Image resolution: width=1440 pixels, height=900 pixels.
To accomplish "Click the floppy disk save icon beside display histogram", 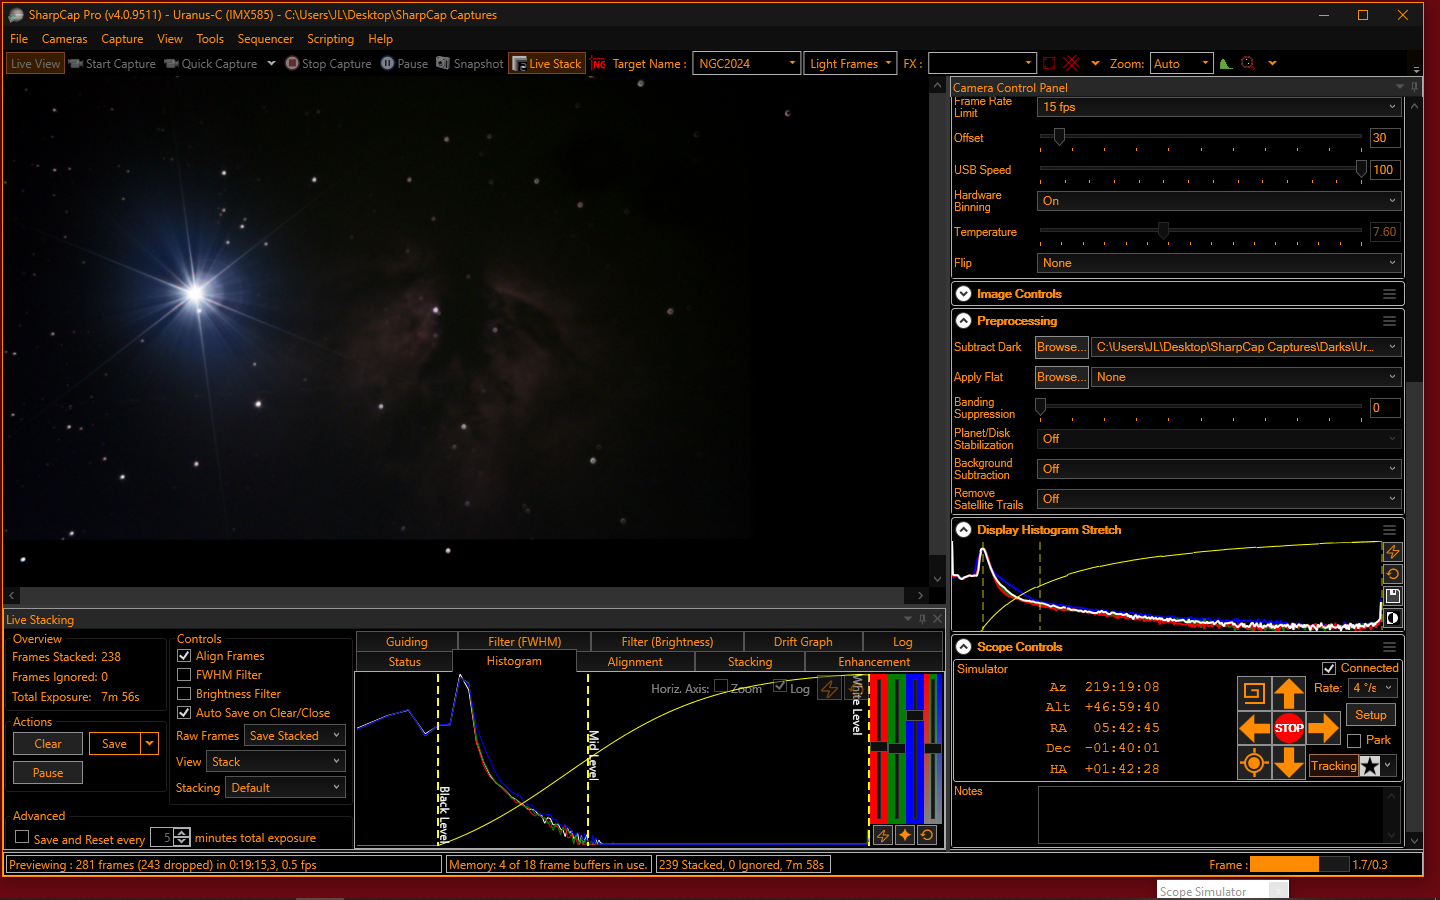I will click(1392, 596).
